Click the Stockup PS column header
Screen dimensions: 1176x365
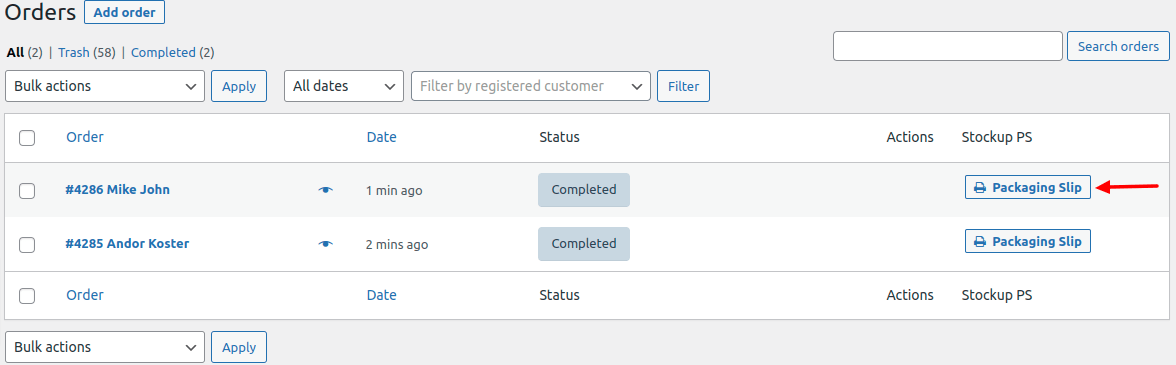997,137
